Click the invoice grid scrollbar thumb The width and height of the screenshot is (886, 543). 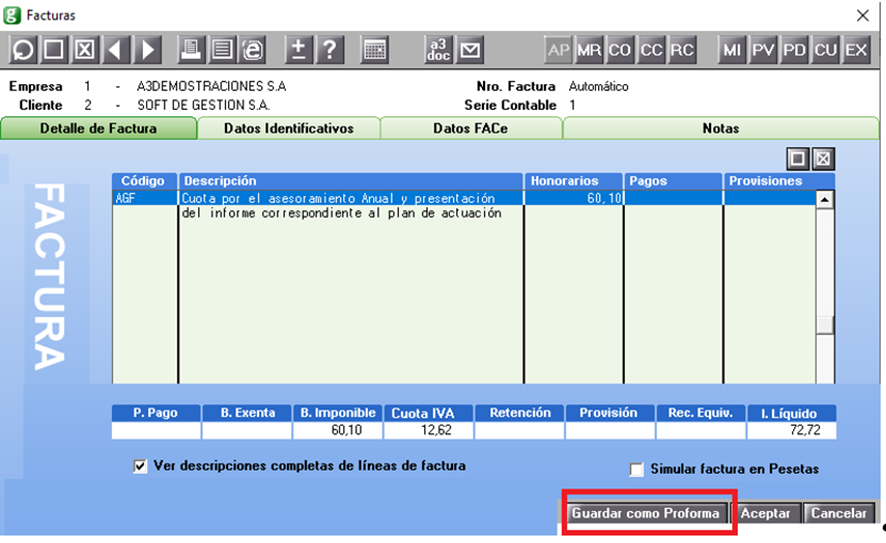826,325
